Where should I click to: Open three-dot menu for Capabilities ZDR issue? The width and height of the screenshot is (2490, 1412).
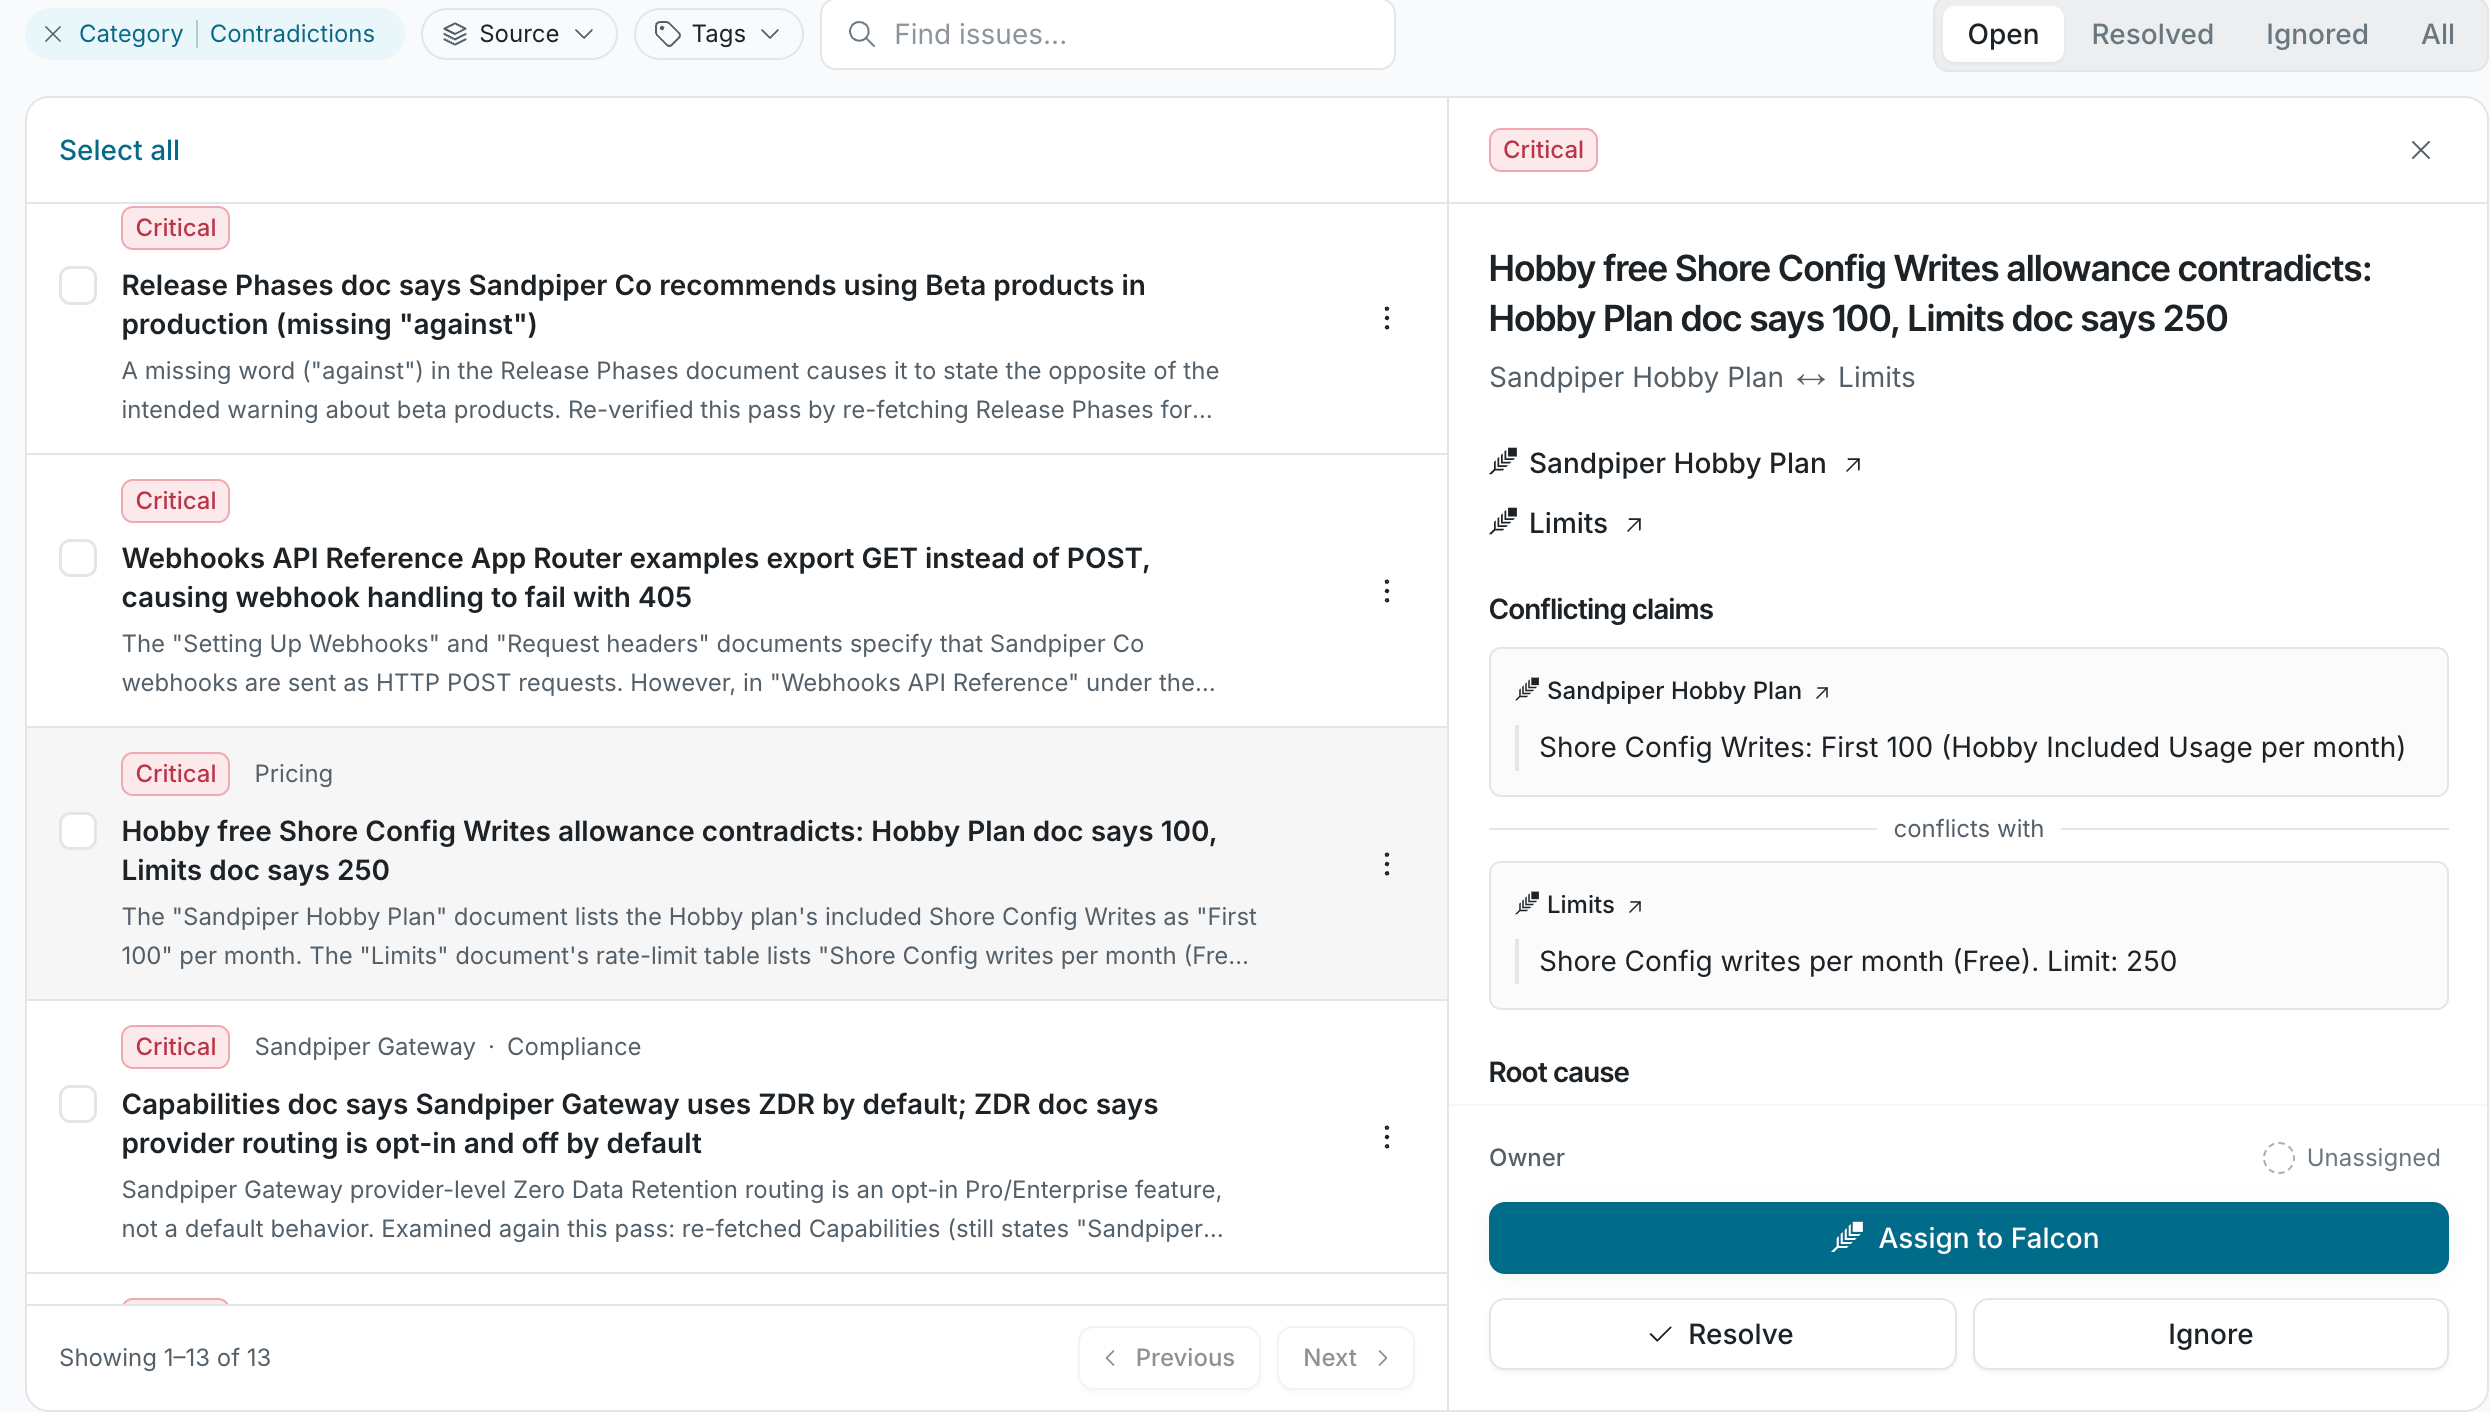[x=1387, y=1137]
